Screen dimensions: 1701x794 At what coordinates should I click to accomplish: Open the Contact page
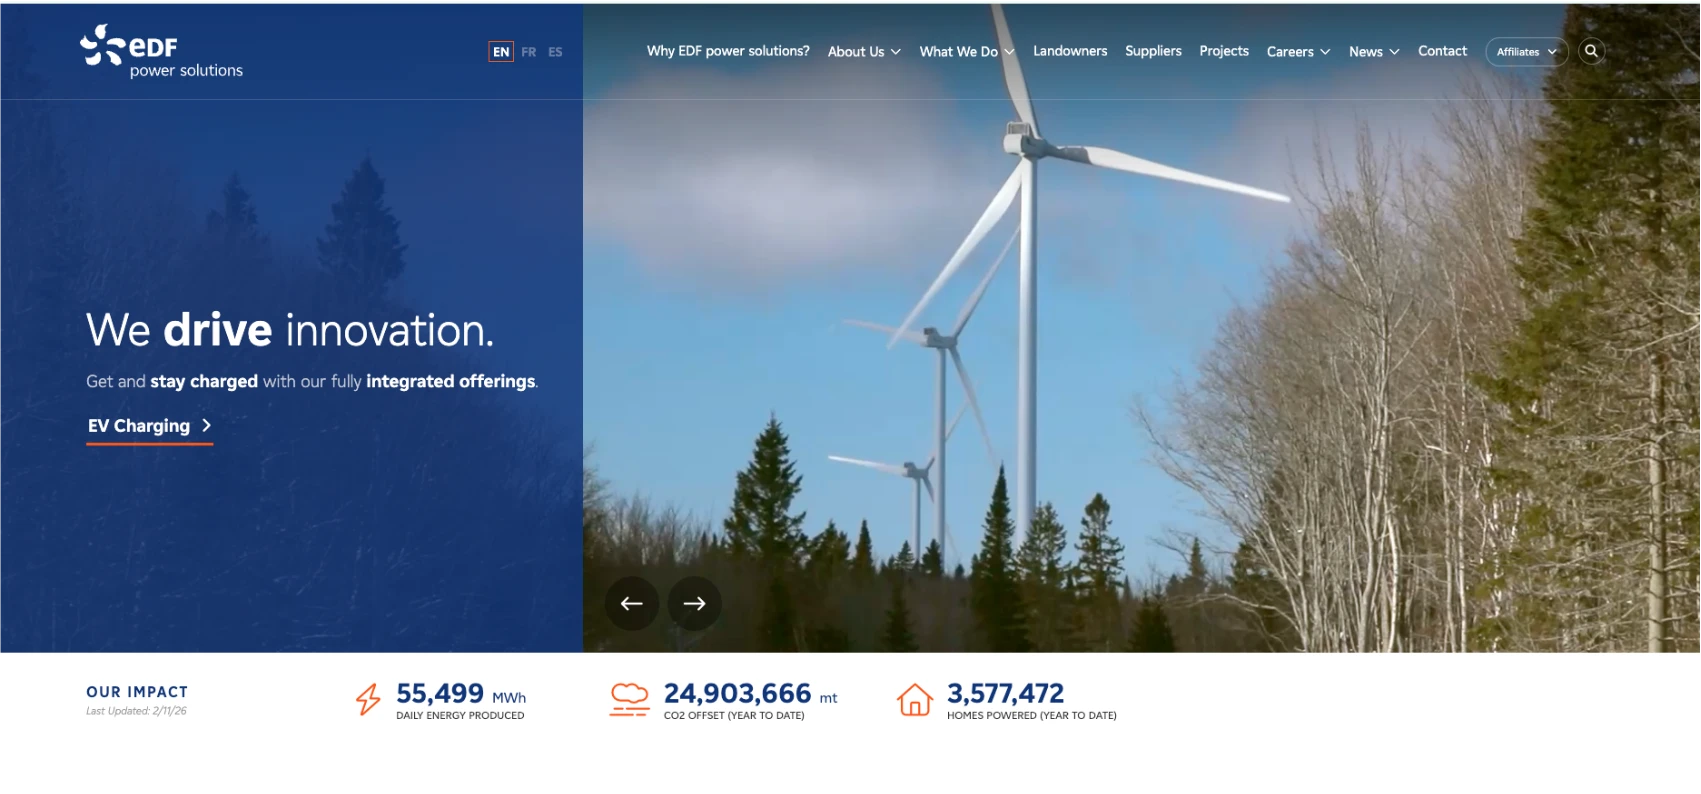coord(1442,51)
